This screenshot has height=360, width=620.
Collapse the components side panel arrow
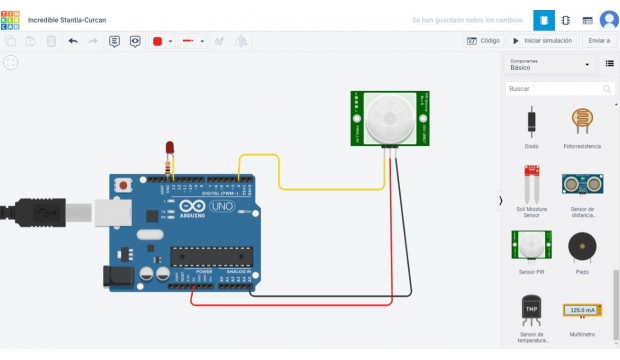(501, 201)
